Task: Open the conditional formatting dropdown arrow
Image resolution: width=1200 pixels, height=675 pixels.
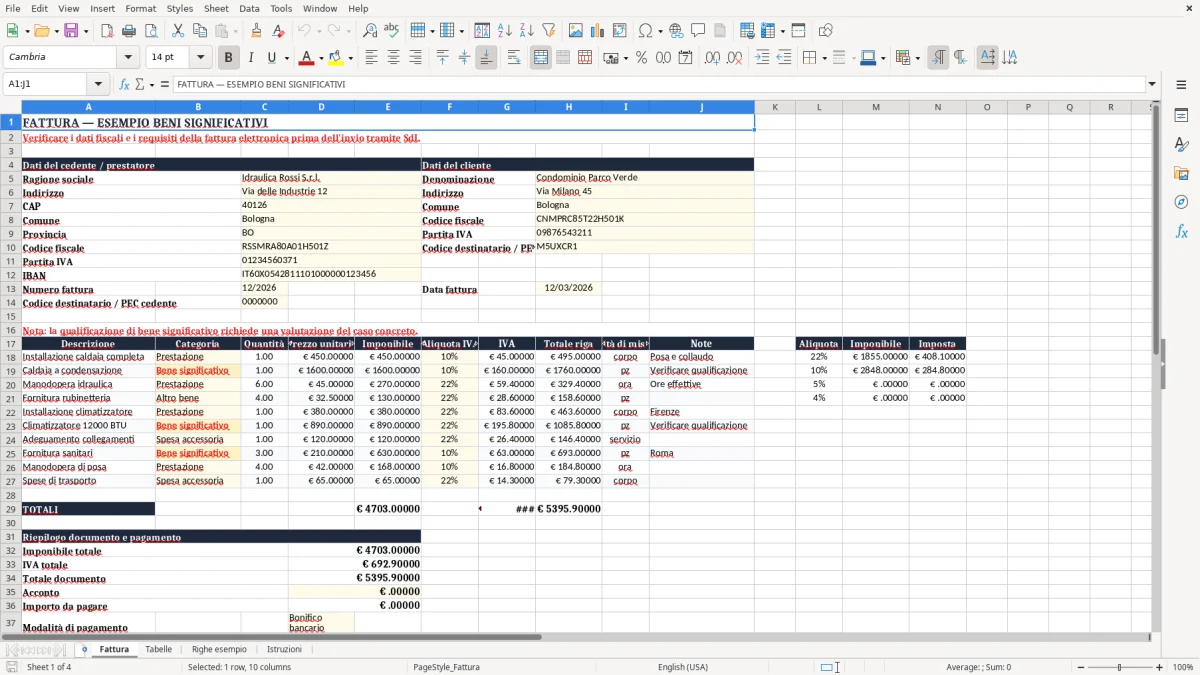Action: tap(917, 58)
